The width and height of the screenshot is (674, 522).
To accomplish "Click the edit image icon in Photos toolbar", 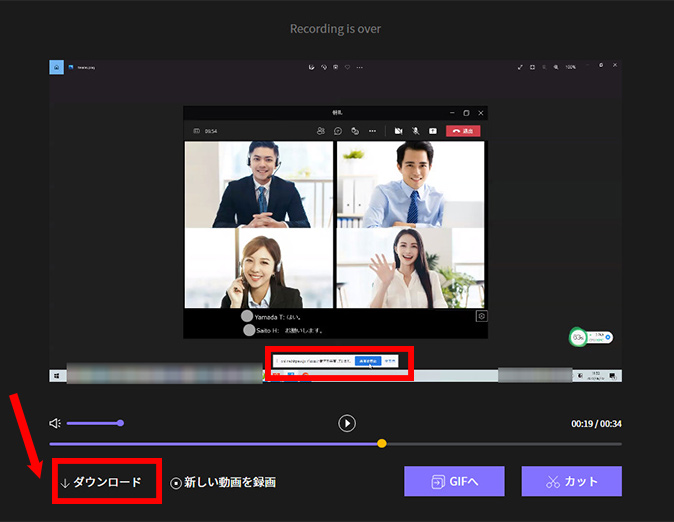I will (x=312, y=67).
